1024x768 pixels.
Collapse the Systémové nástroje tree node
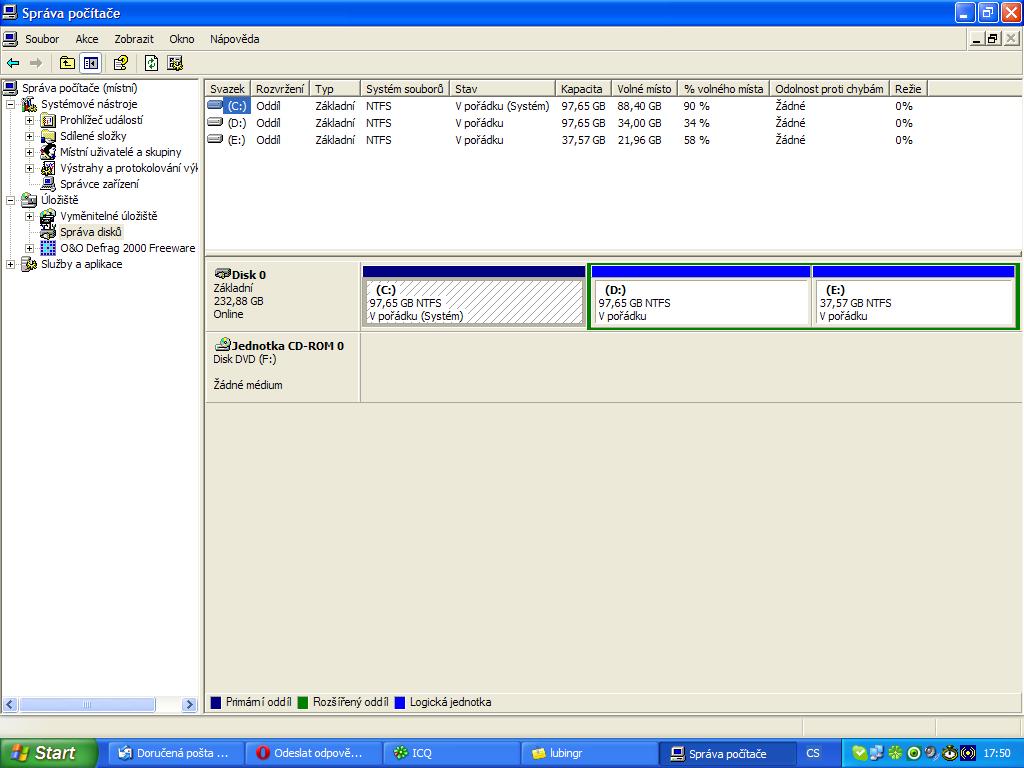pyautogui.click(x=11, y=104)
